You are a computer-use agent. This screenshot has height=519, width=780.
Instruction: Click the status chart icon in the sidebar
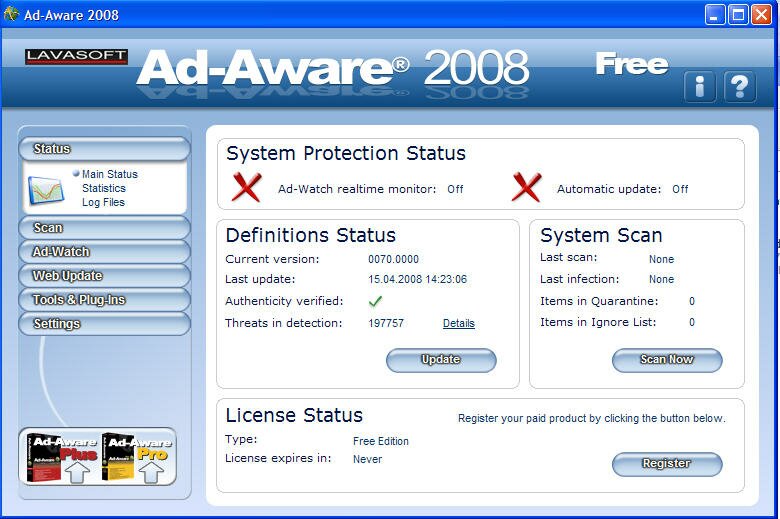coord(46,190)
